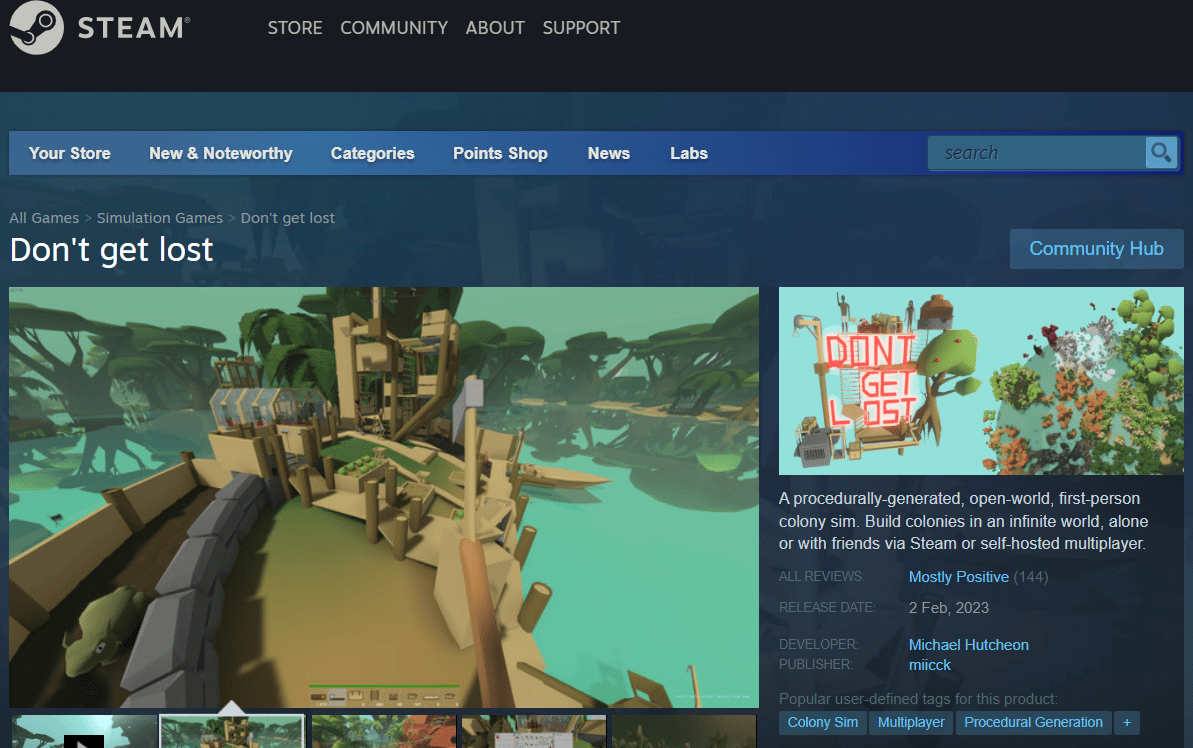Open developer Michael Hutcheon's page

pyautogui.click(x=968, y=645)
